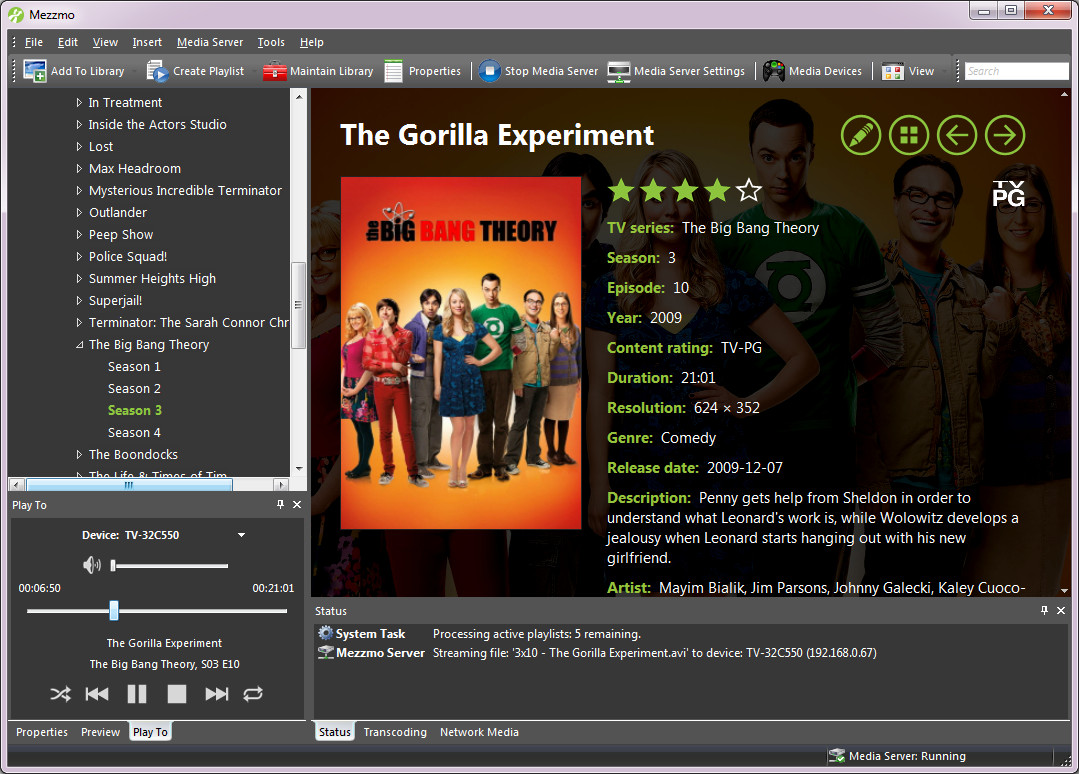Switch to the Transcoding tab
The width and height of the screenshot is (1079, 774).
coord(395,732)
